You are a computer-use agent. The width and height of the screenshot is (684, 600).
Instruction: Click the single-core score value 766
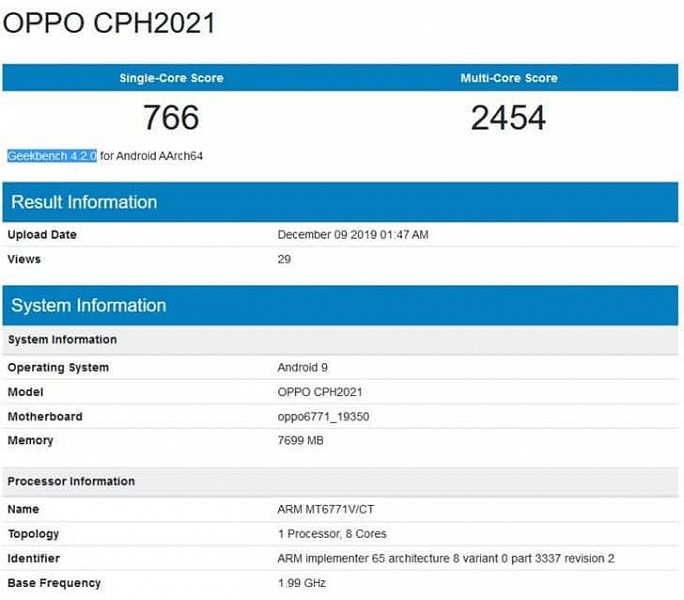point(171,117)
